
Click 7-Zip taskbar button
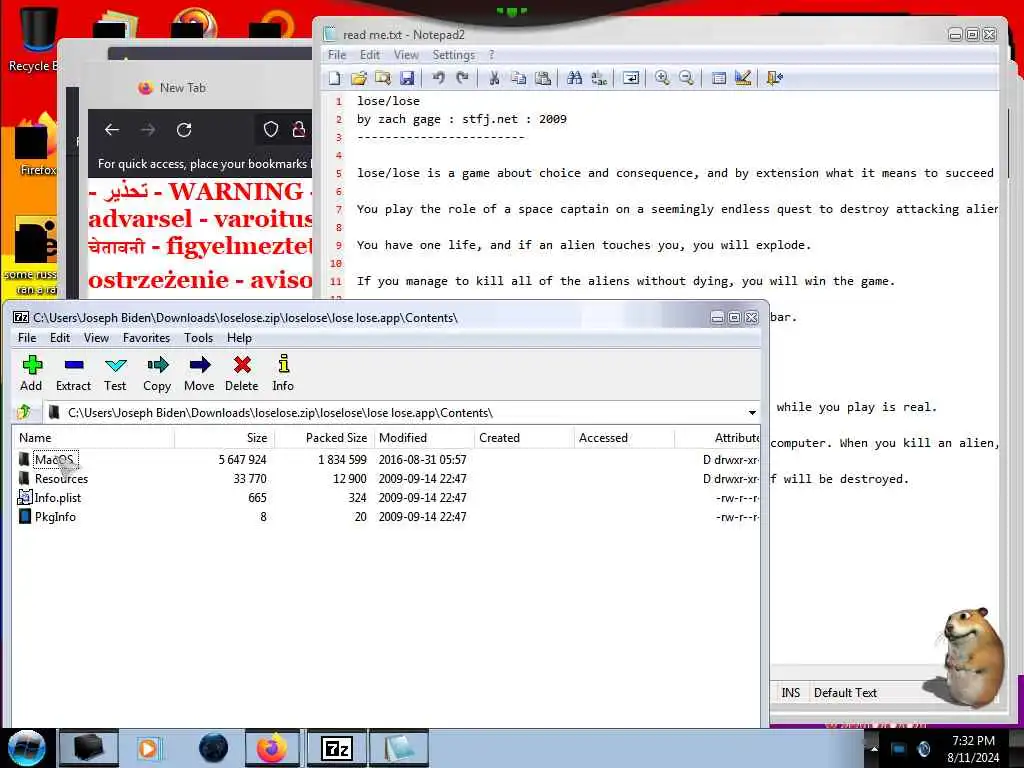pos(337,748)
